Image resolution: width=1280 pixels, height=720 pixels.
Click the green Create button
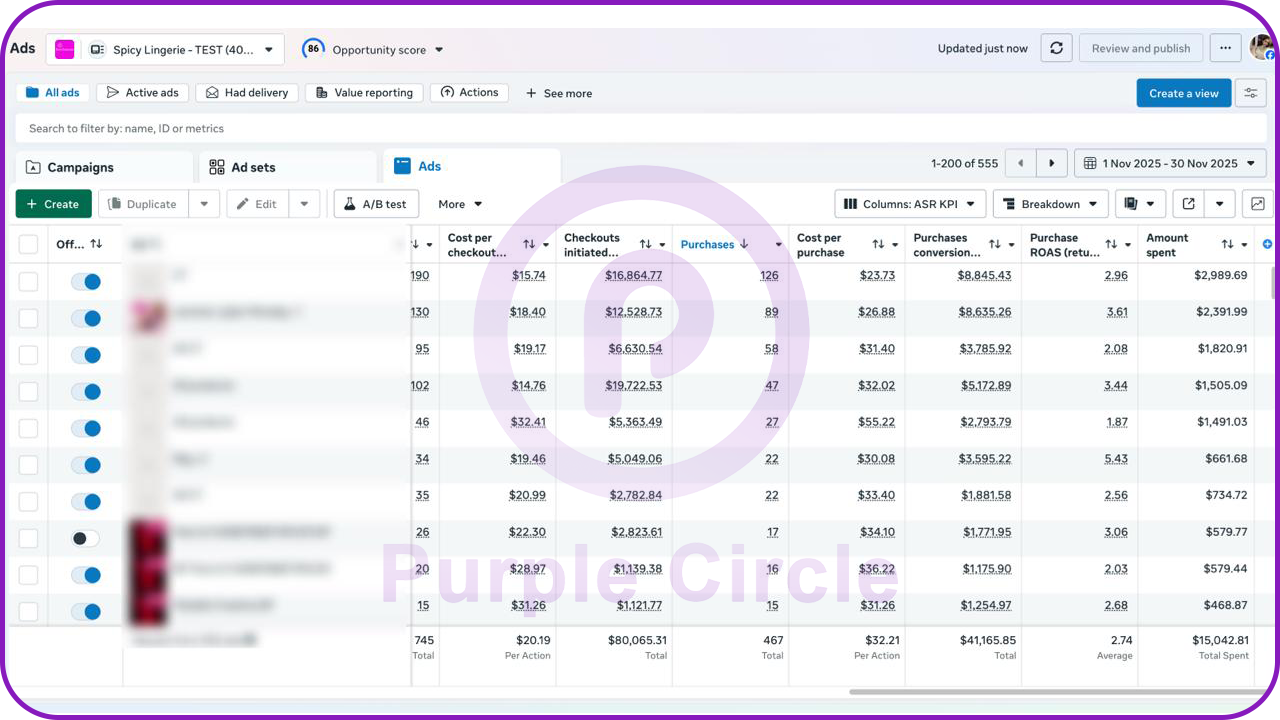pos(53,204)
